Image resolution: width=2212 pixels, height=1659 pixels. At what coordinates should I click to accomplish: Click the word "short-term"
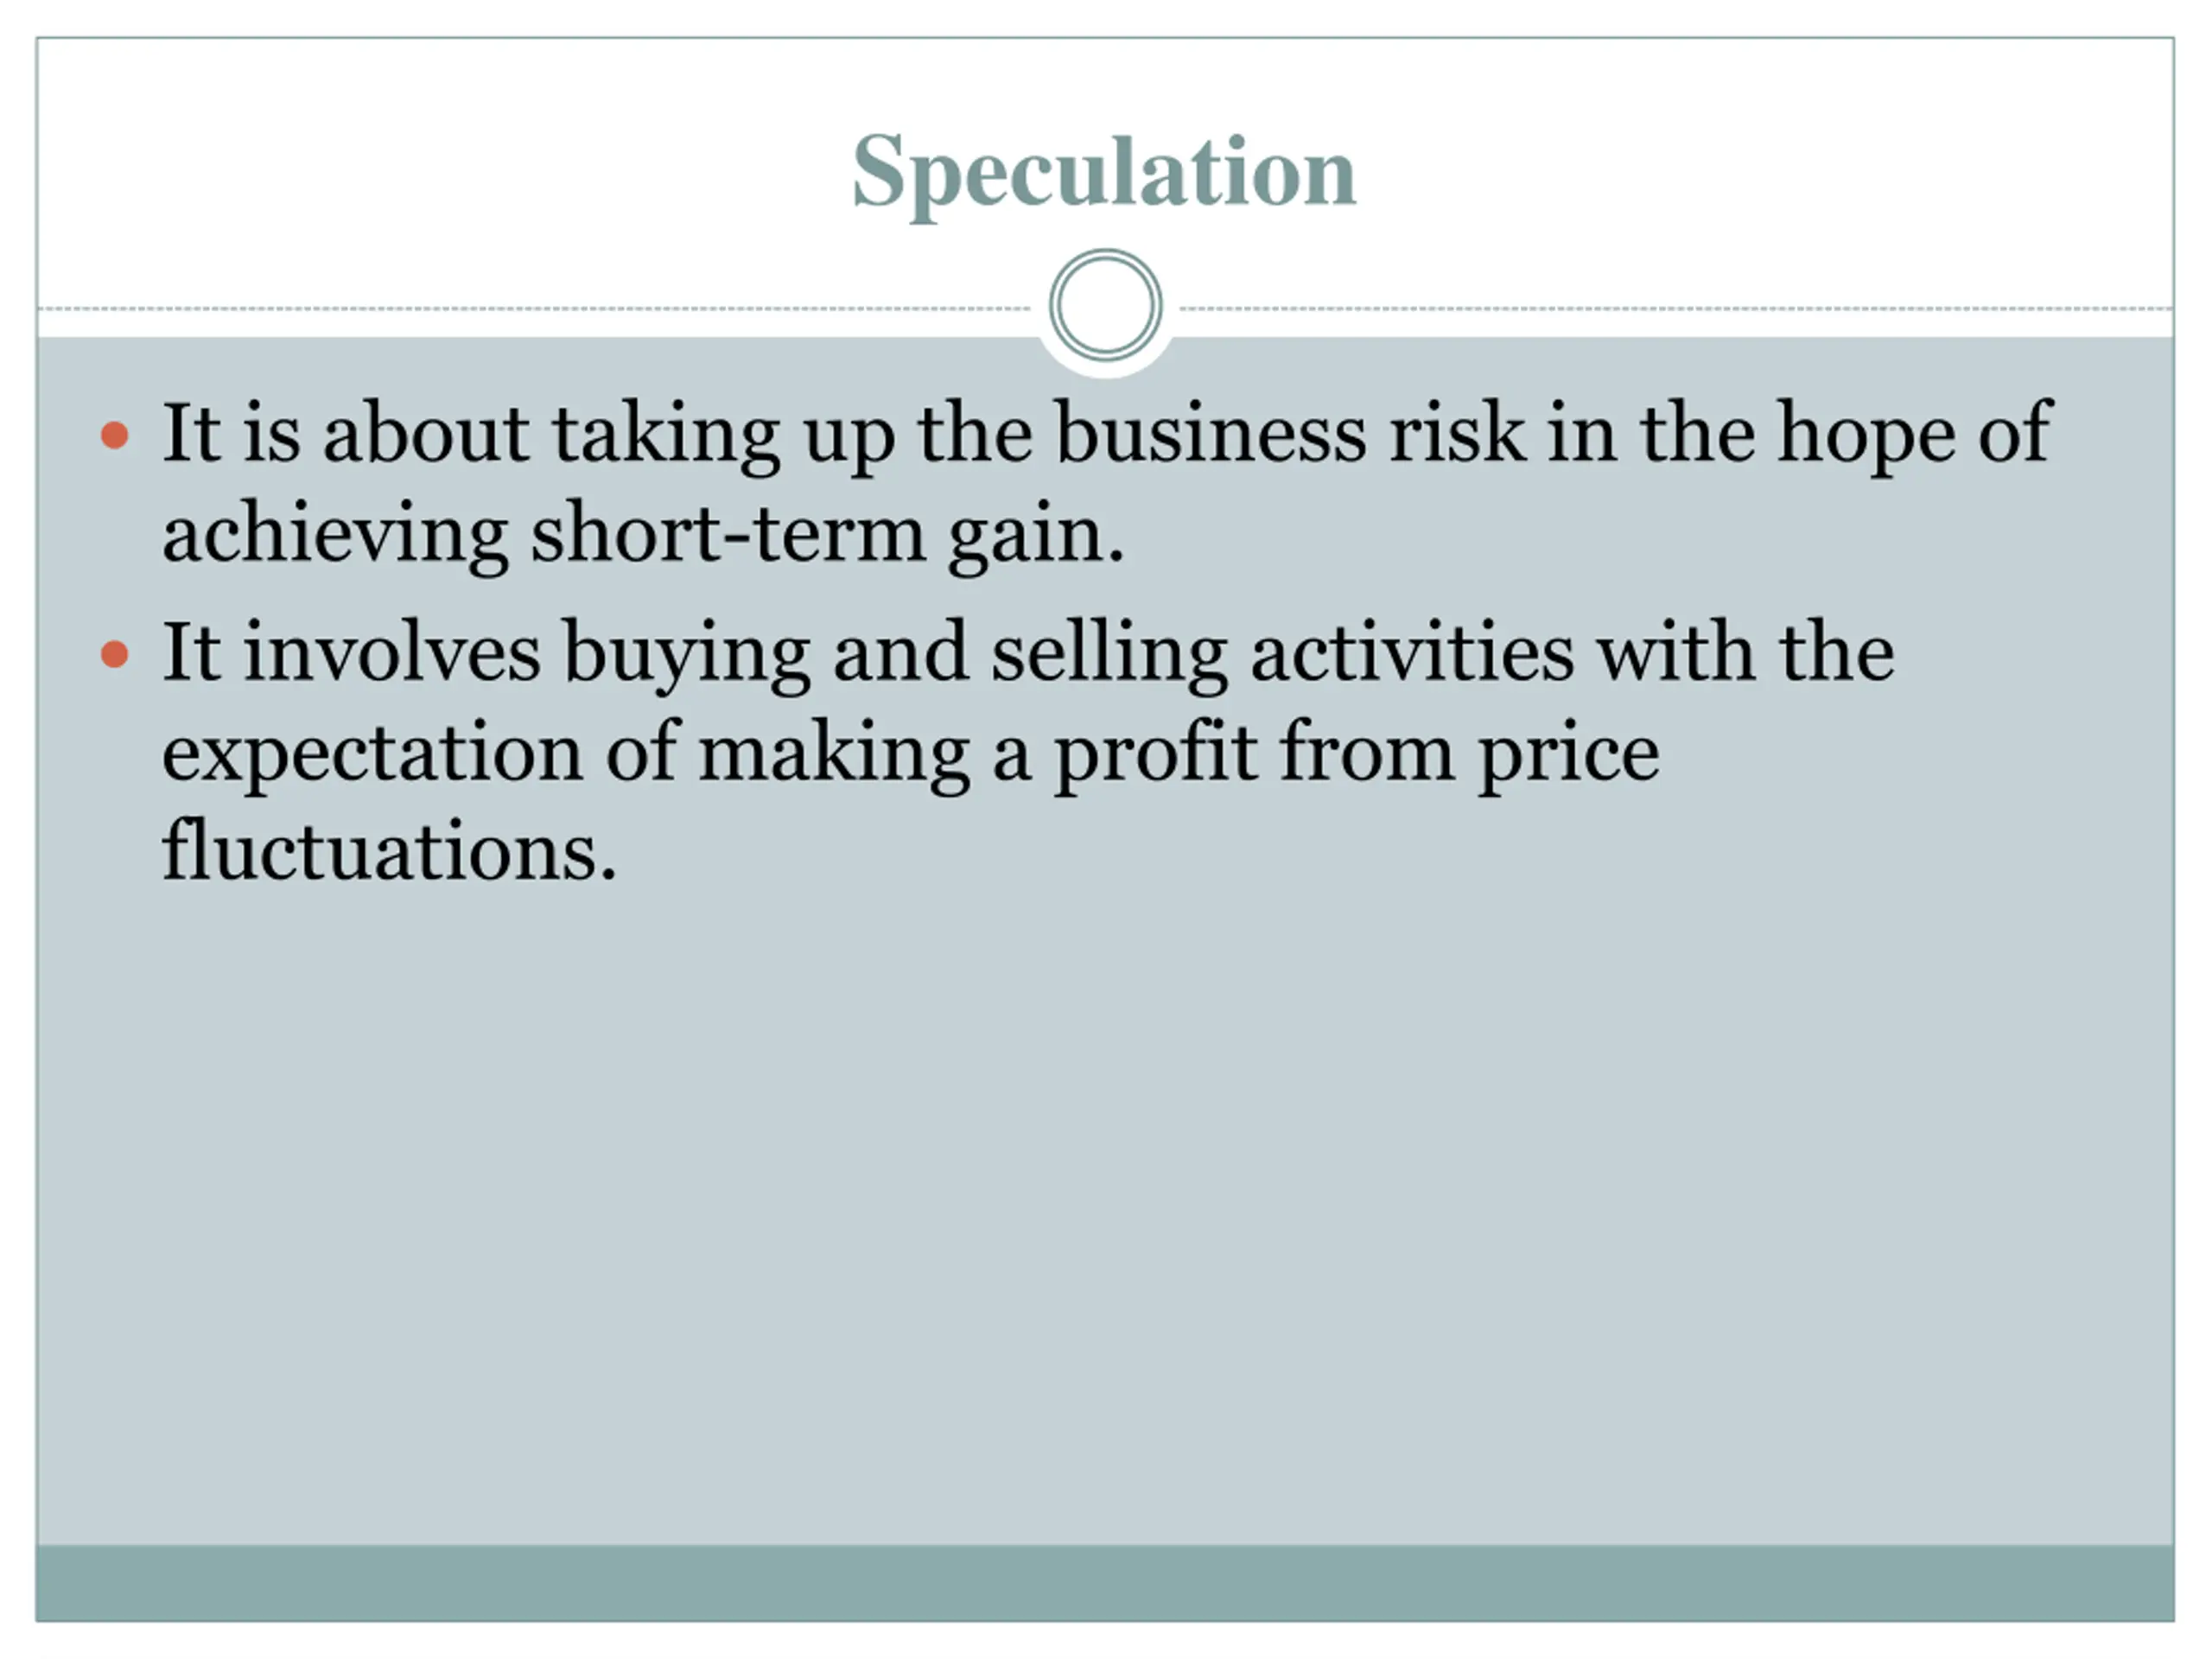pos(728,533)
